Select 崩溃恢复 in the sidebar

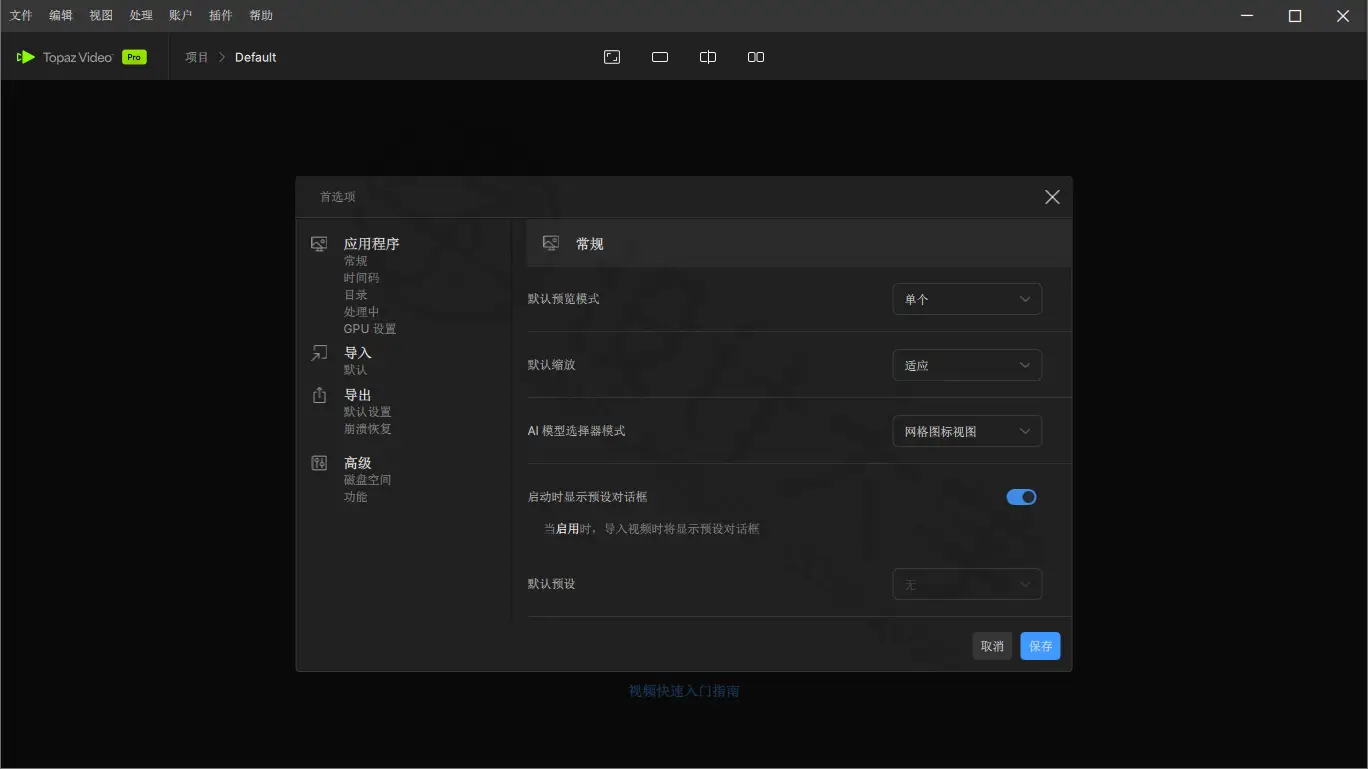click(367, 429)
